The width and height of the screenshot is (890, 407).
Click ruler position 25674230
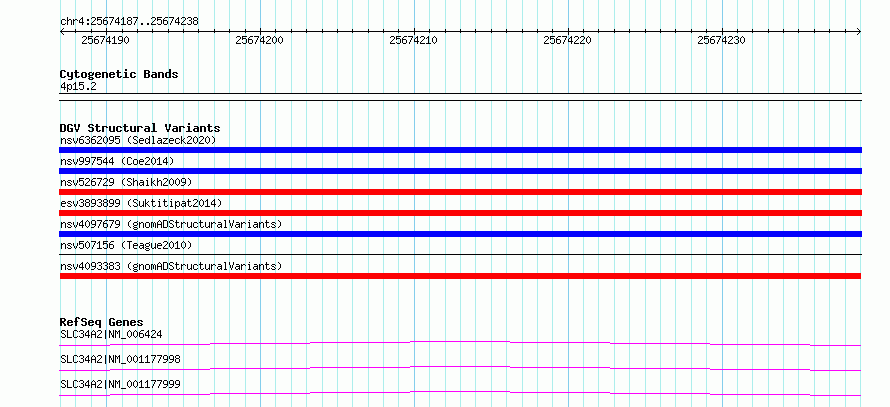pyautogui.click(x=721, y=40)
